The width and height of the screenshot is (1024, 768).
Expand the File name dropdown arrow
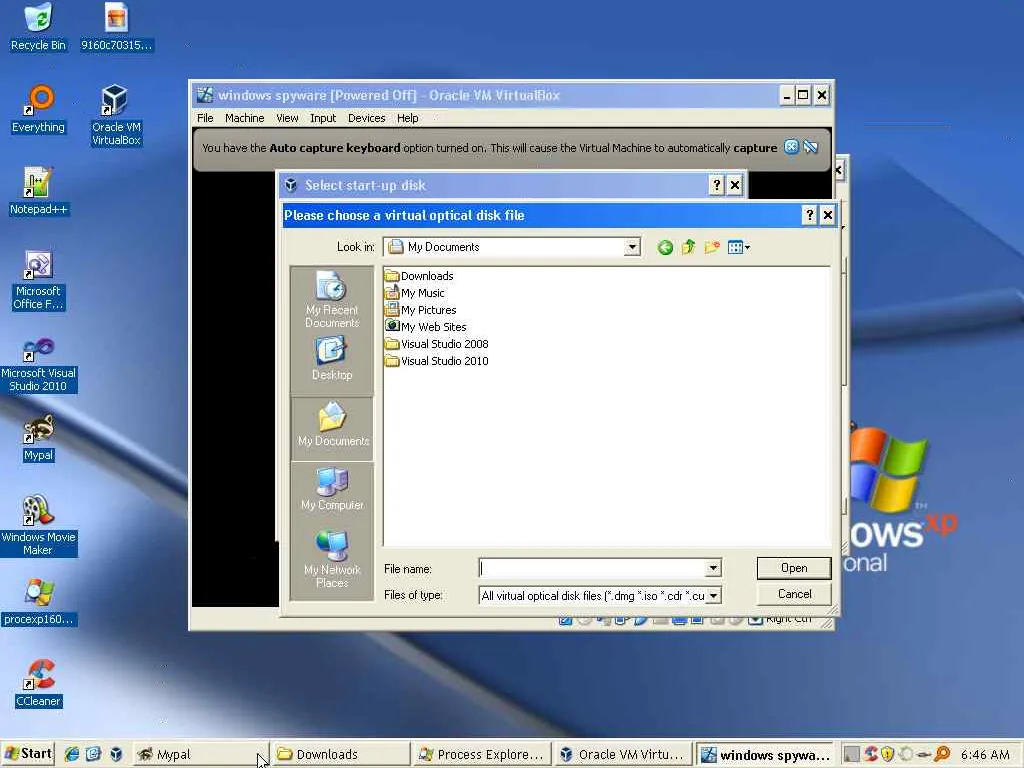point(713,568)
